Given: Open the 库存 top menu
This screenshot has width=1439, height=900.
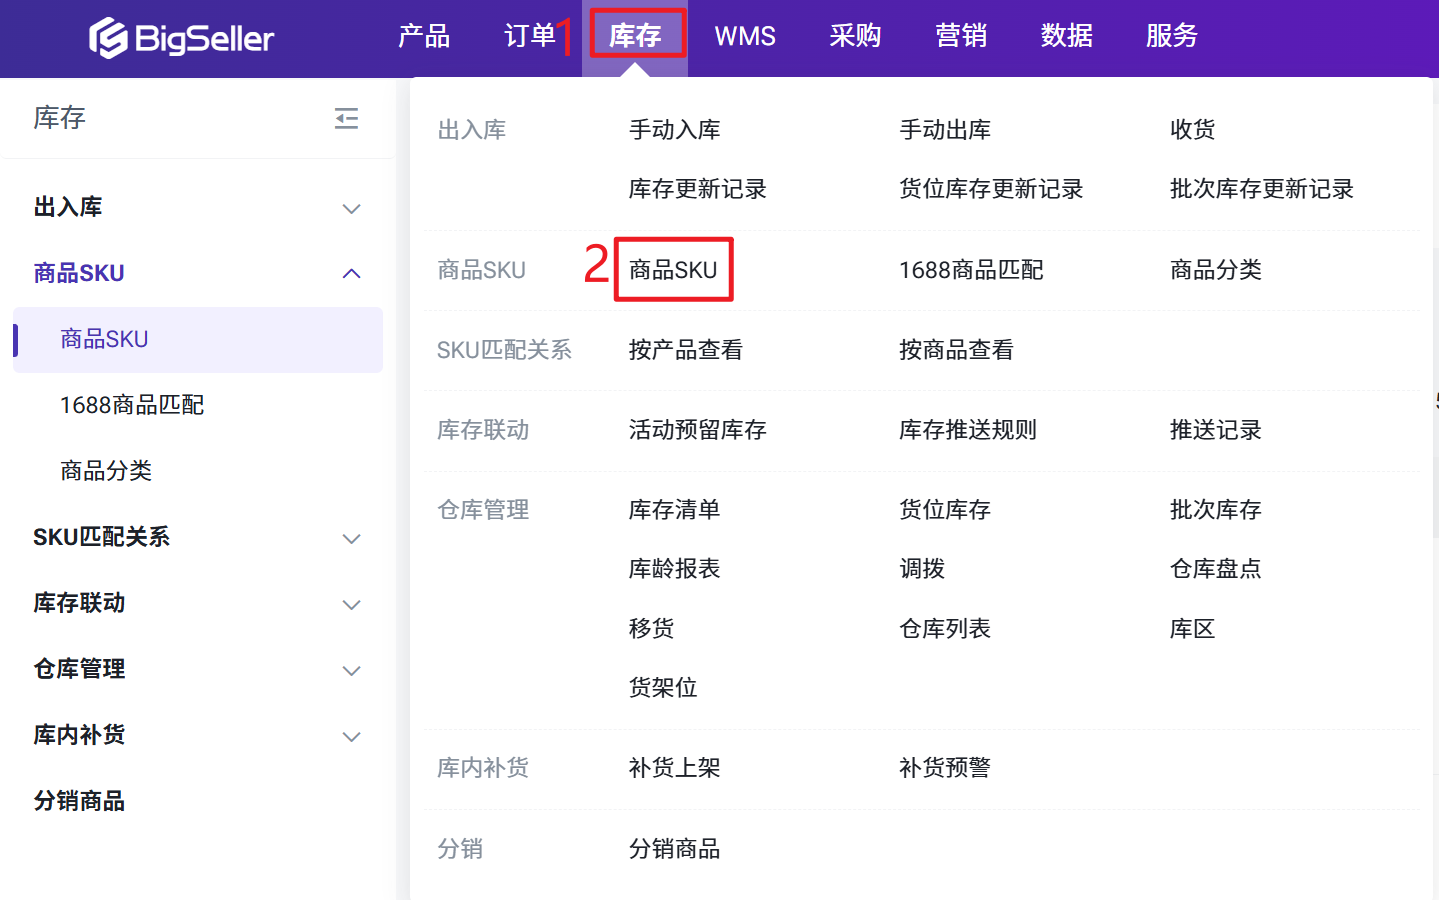Looking at the screenshot, I should (636, 36).
